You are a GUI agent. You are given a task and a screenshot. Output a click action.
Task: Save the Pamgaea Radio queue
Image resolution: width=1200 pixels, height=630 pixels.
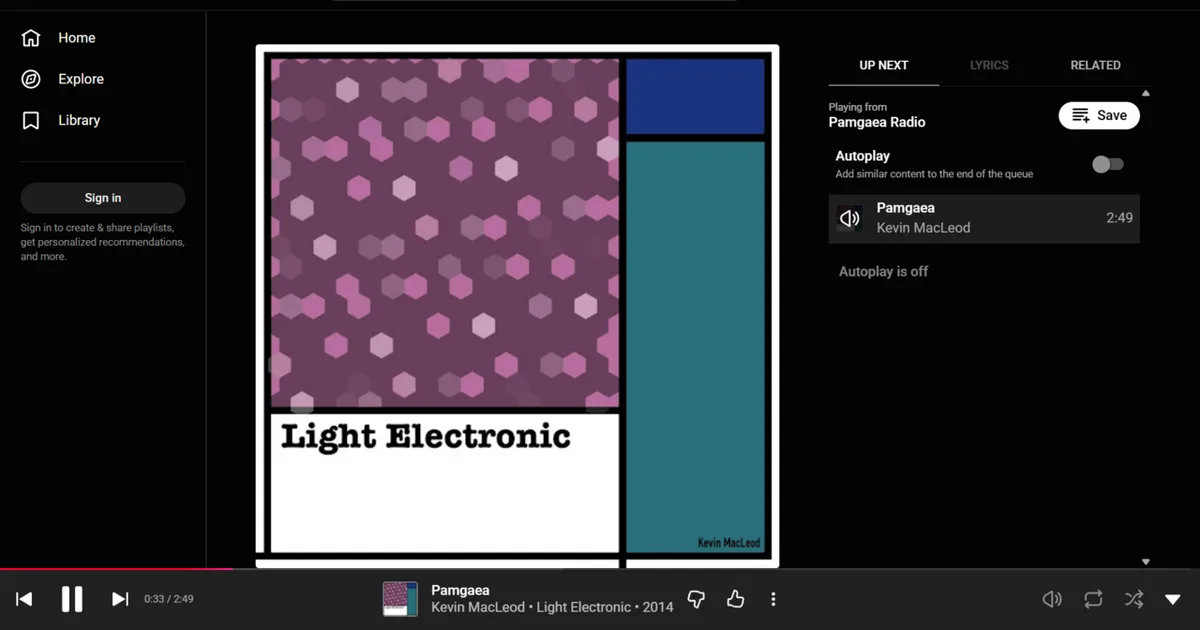point(1099,115)
